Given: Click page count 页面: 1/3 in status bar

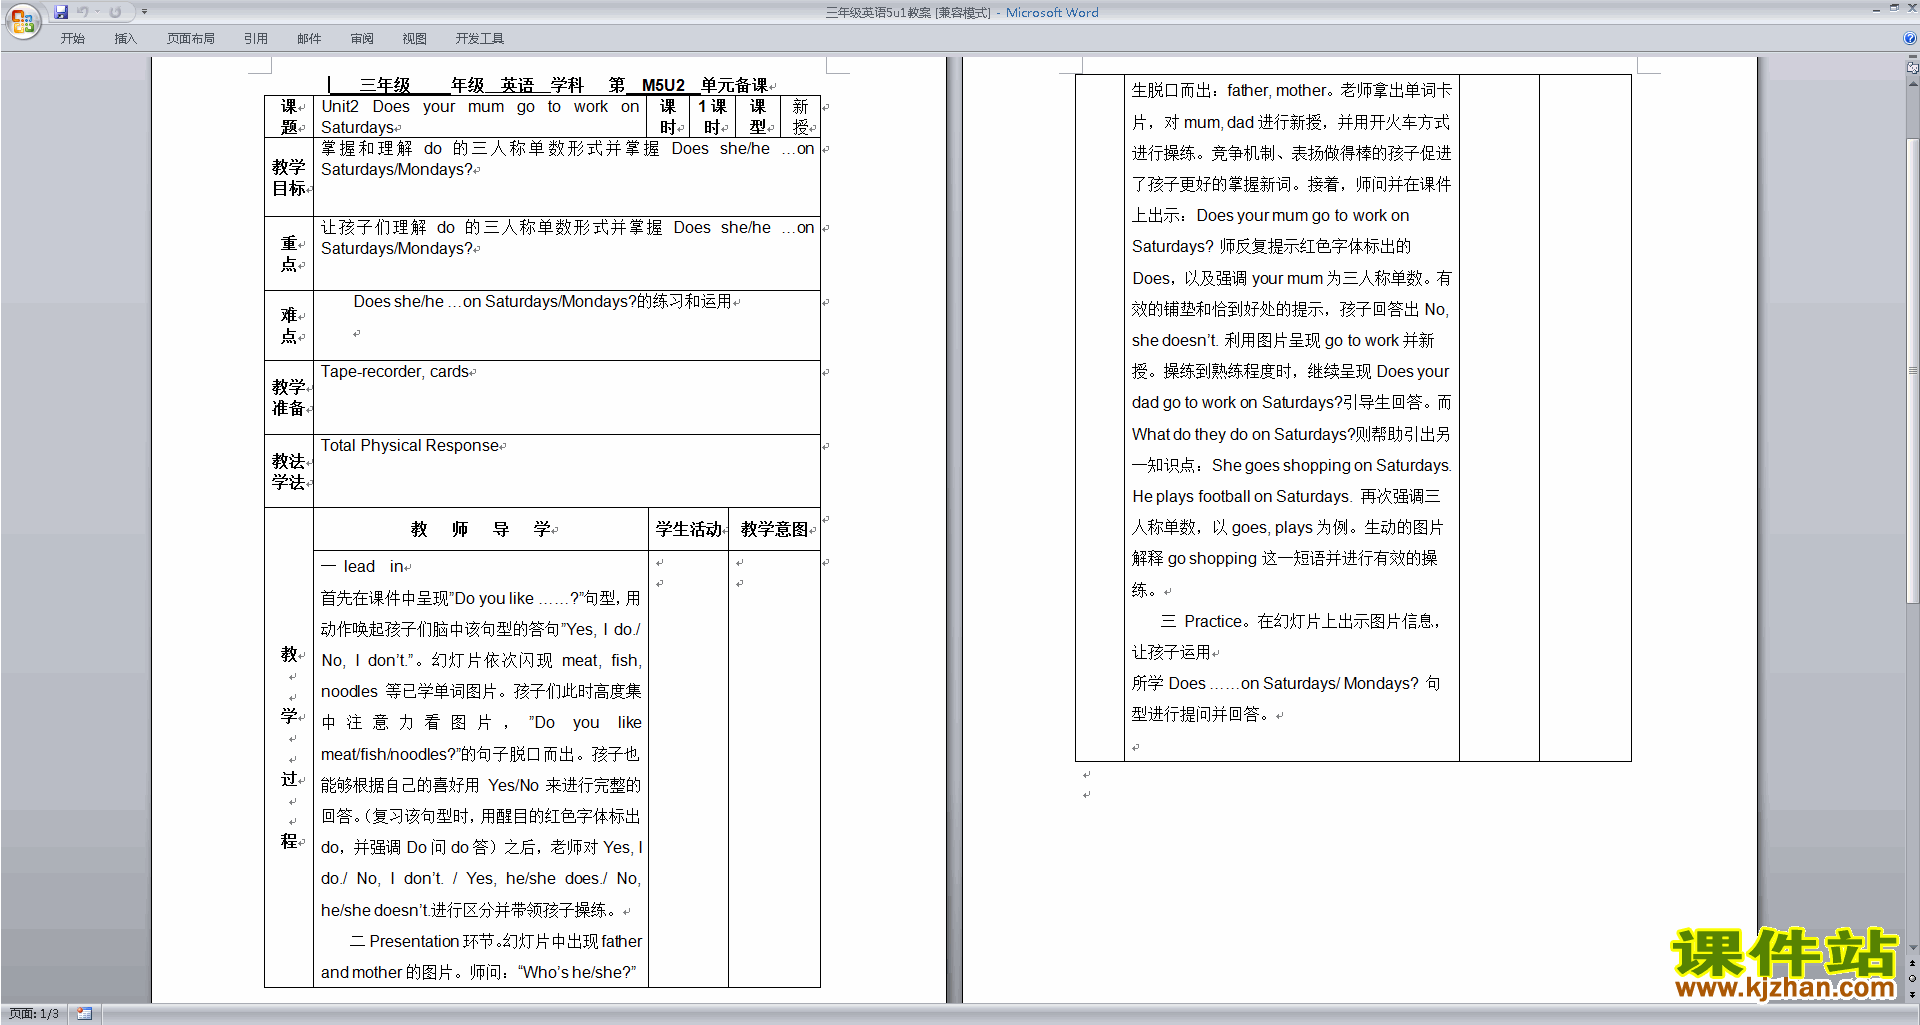Looking at the screenshot, I should pyautogui.click(x=34, y=1014).
